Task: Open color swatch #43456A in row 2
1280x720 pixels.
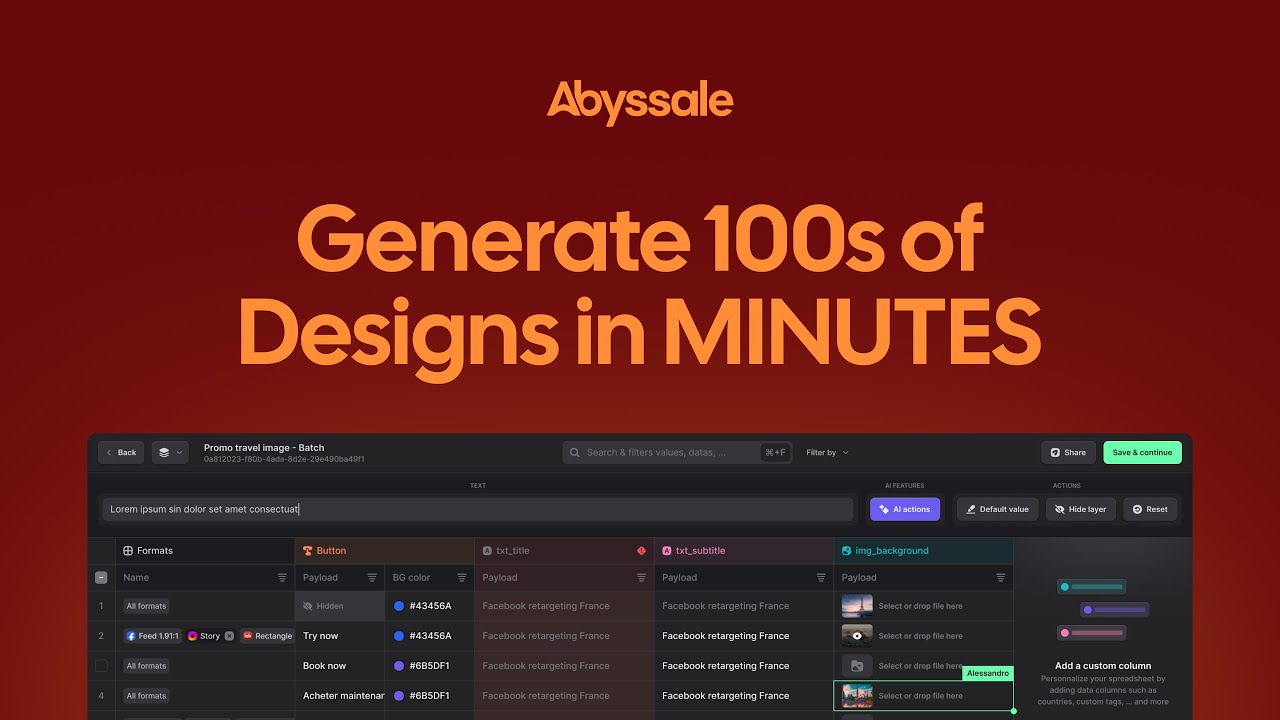Action: pyautogui.click(x=399, y=636)
